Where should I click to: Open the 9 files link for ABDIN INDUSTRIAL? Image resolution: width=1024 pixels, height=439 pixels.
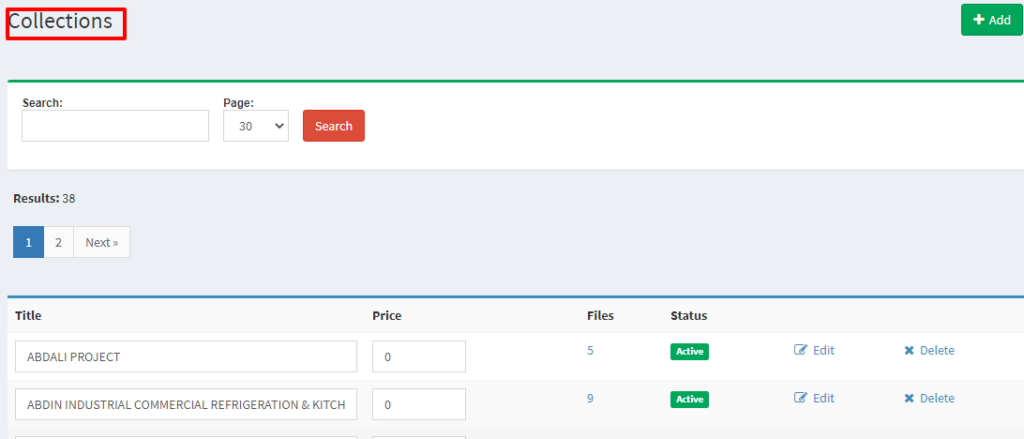pyautogui.click(x=590, y=398)
